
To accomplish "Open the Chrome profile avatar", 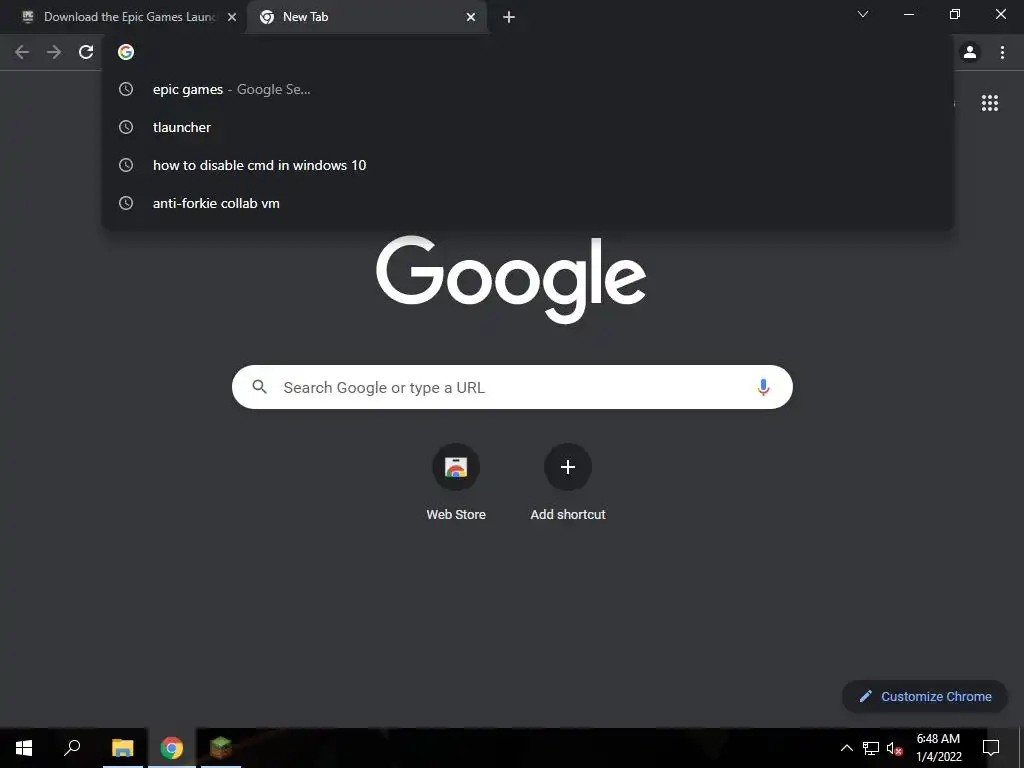I will [970, 52].
